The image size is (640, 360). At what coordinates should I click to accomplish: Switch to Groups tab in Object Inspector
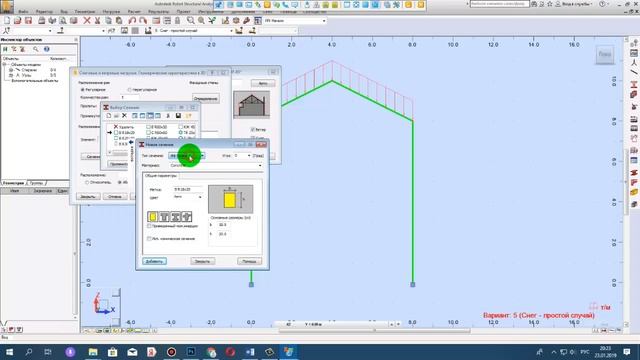[36, 183]
